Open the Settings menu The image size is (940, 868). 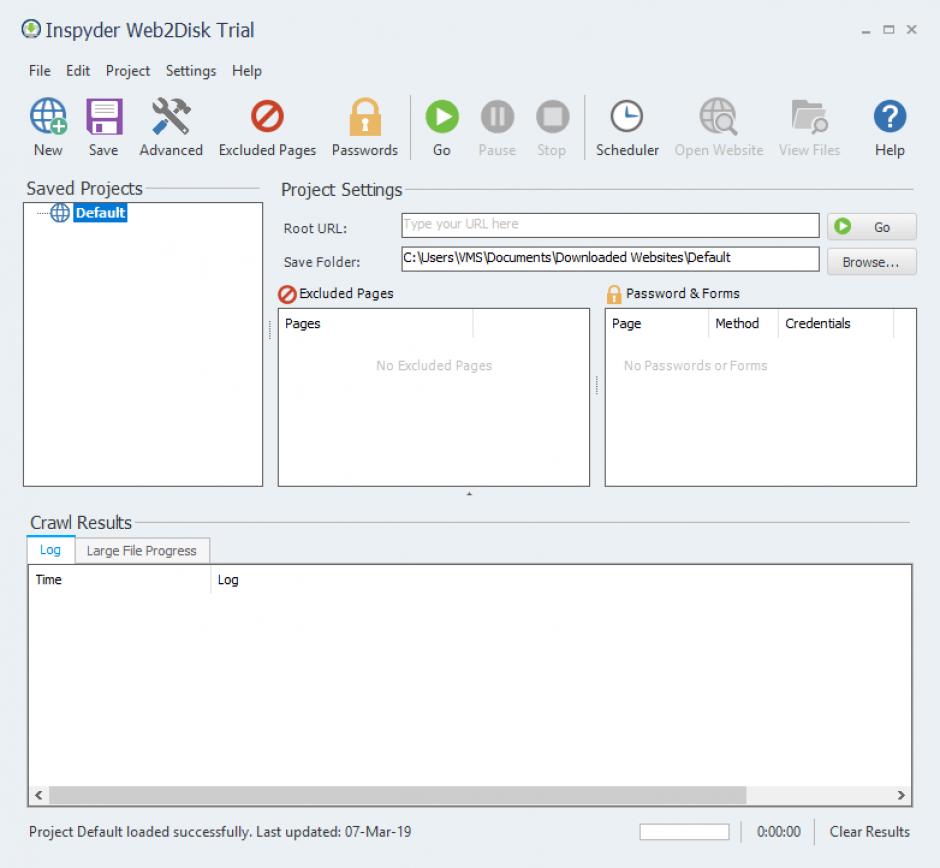(x=191, y=71)
